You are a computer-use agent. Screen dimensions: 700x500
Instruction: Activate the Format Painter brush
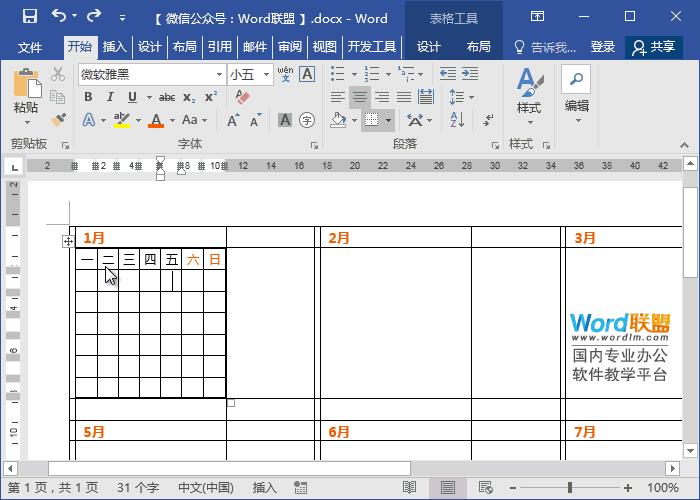pyautogui.click(x=58, y=119)
